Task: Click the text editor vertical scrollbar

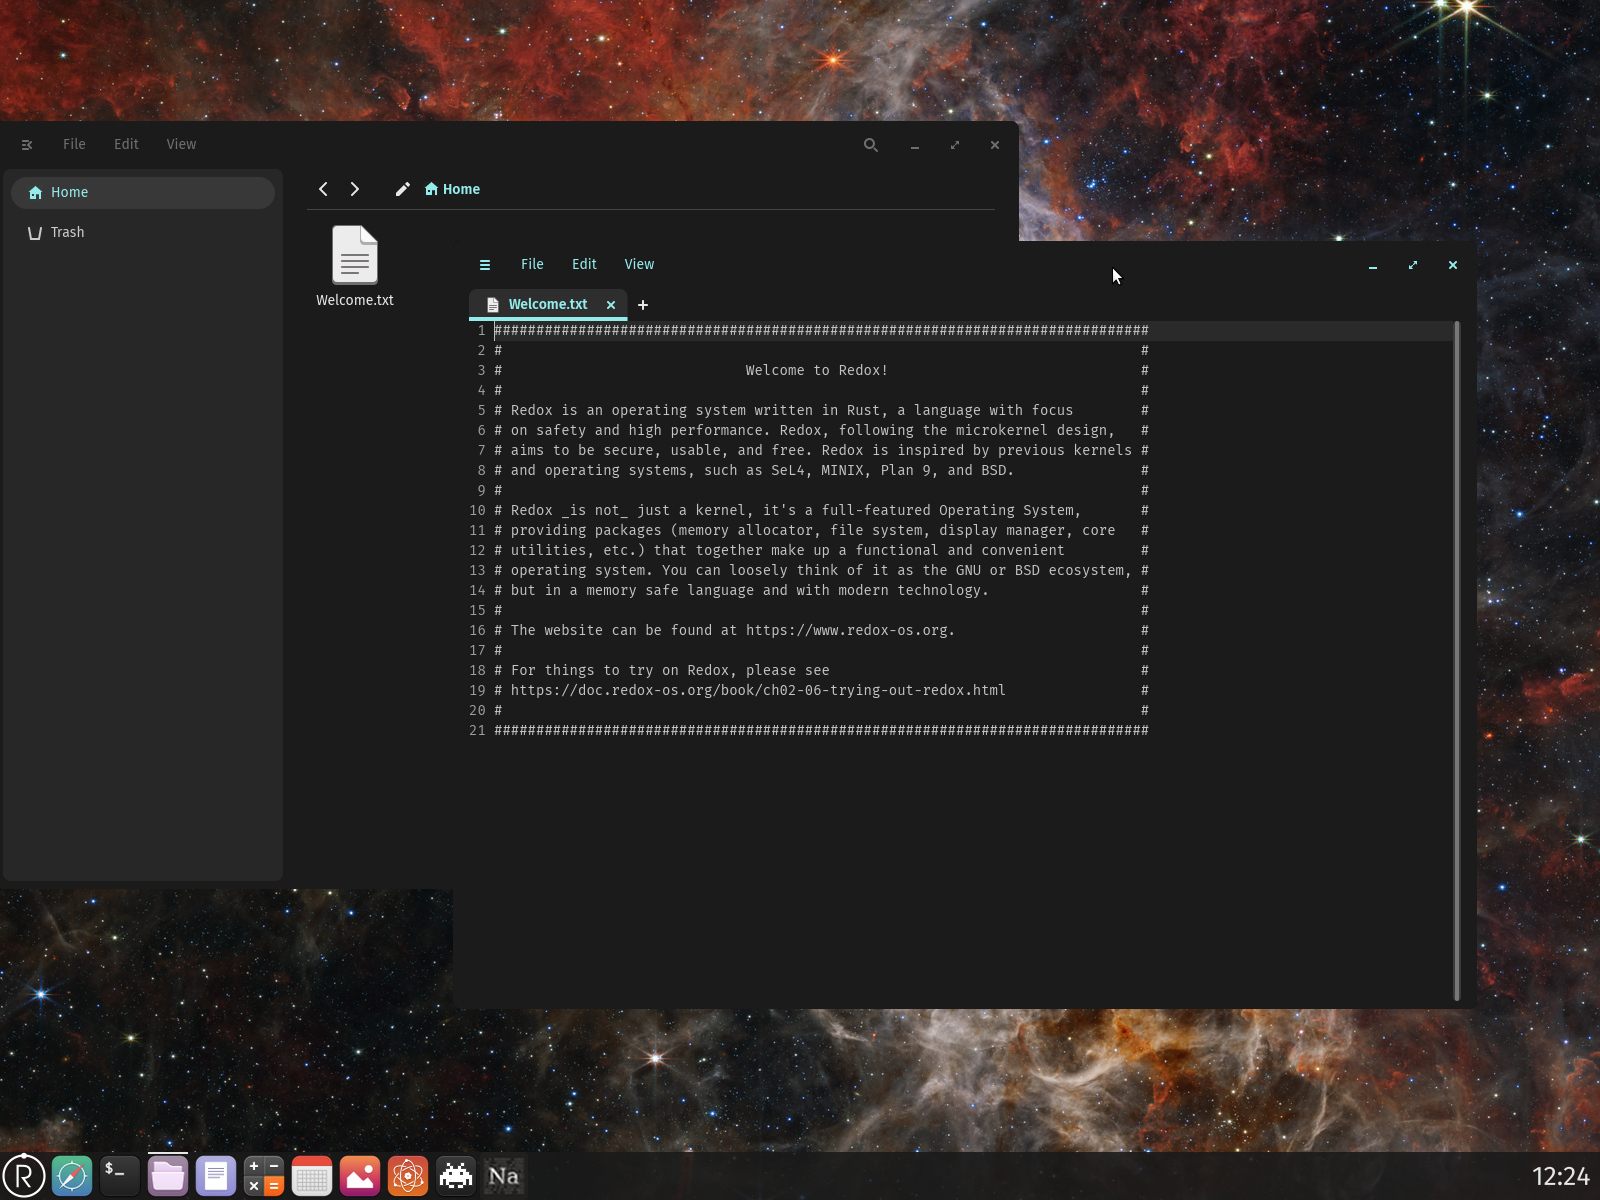Action: point(1457,660)
